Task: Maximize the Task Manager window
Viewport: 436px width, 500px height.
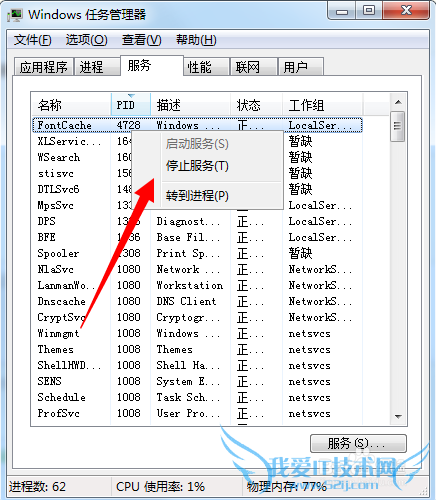Action: [x=369, y=11]
